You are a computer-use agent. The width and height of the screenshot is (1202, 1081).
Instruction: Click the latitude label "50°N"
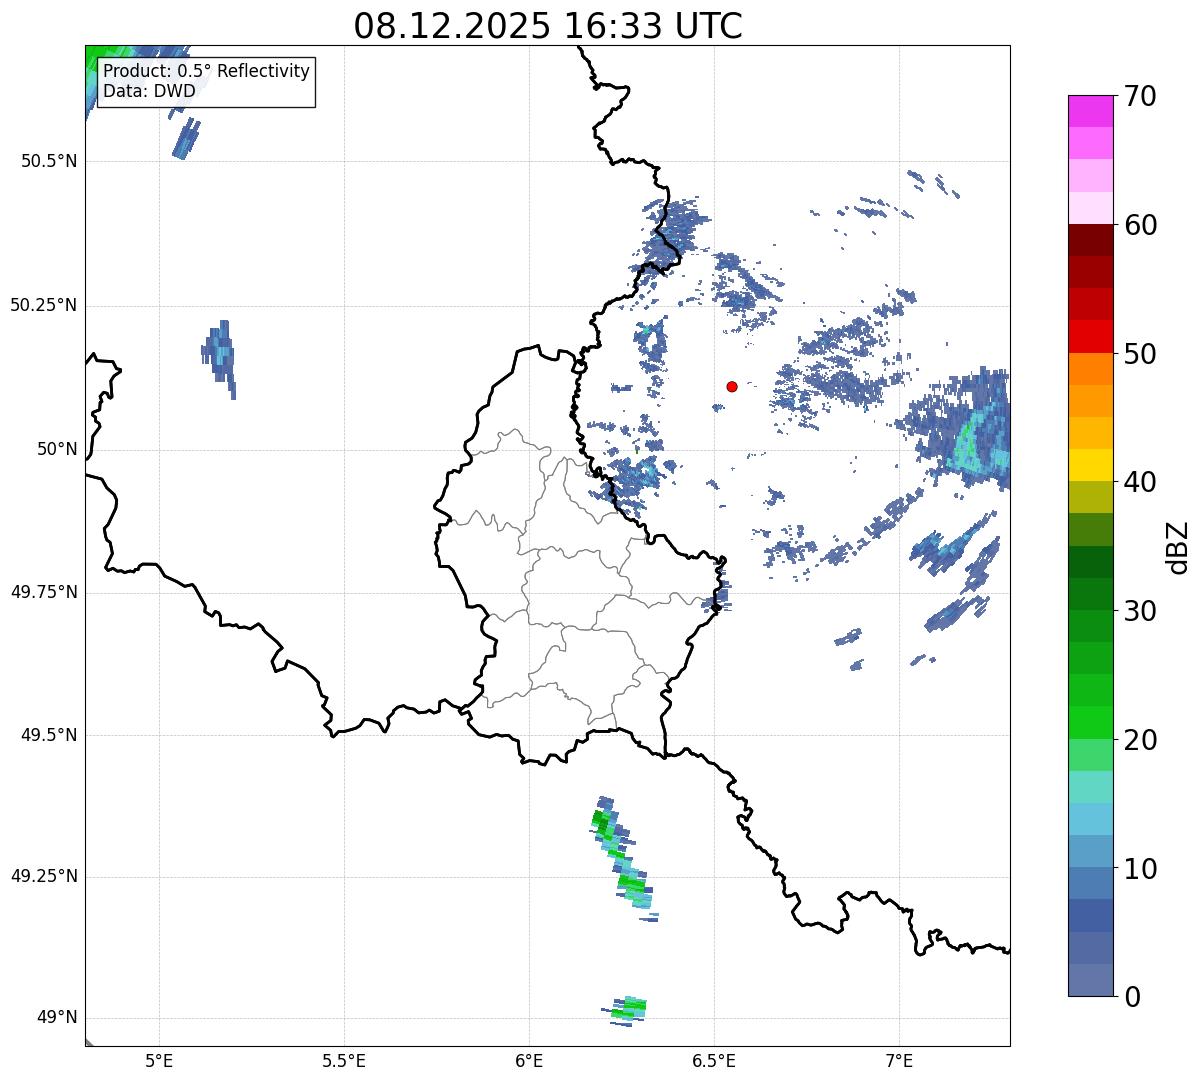[57, 449]
